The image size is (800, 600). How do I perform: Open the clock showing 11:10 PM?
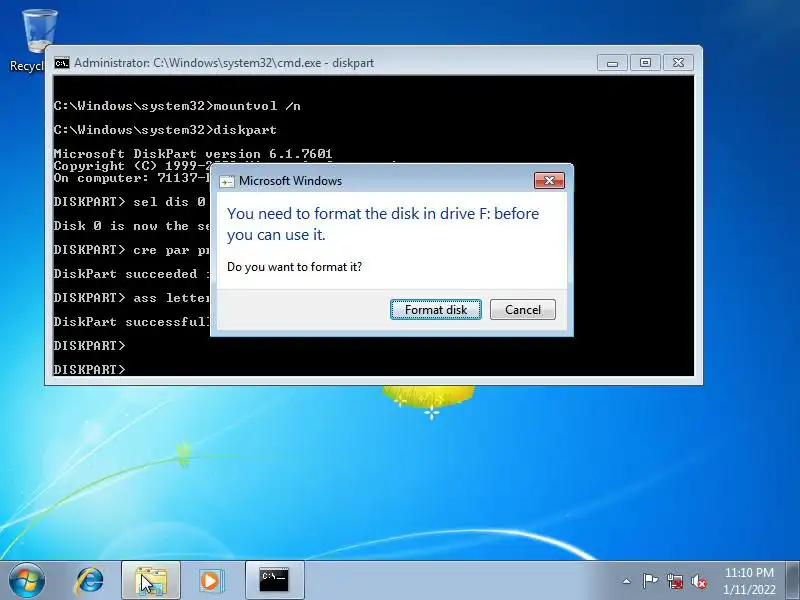click(x=749, y=581)
